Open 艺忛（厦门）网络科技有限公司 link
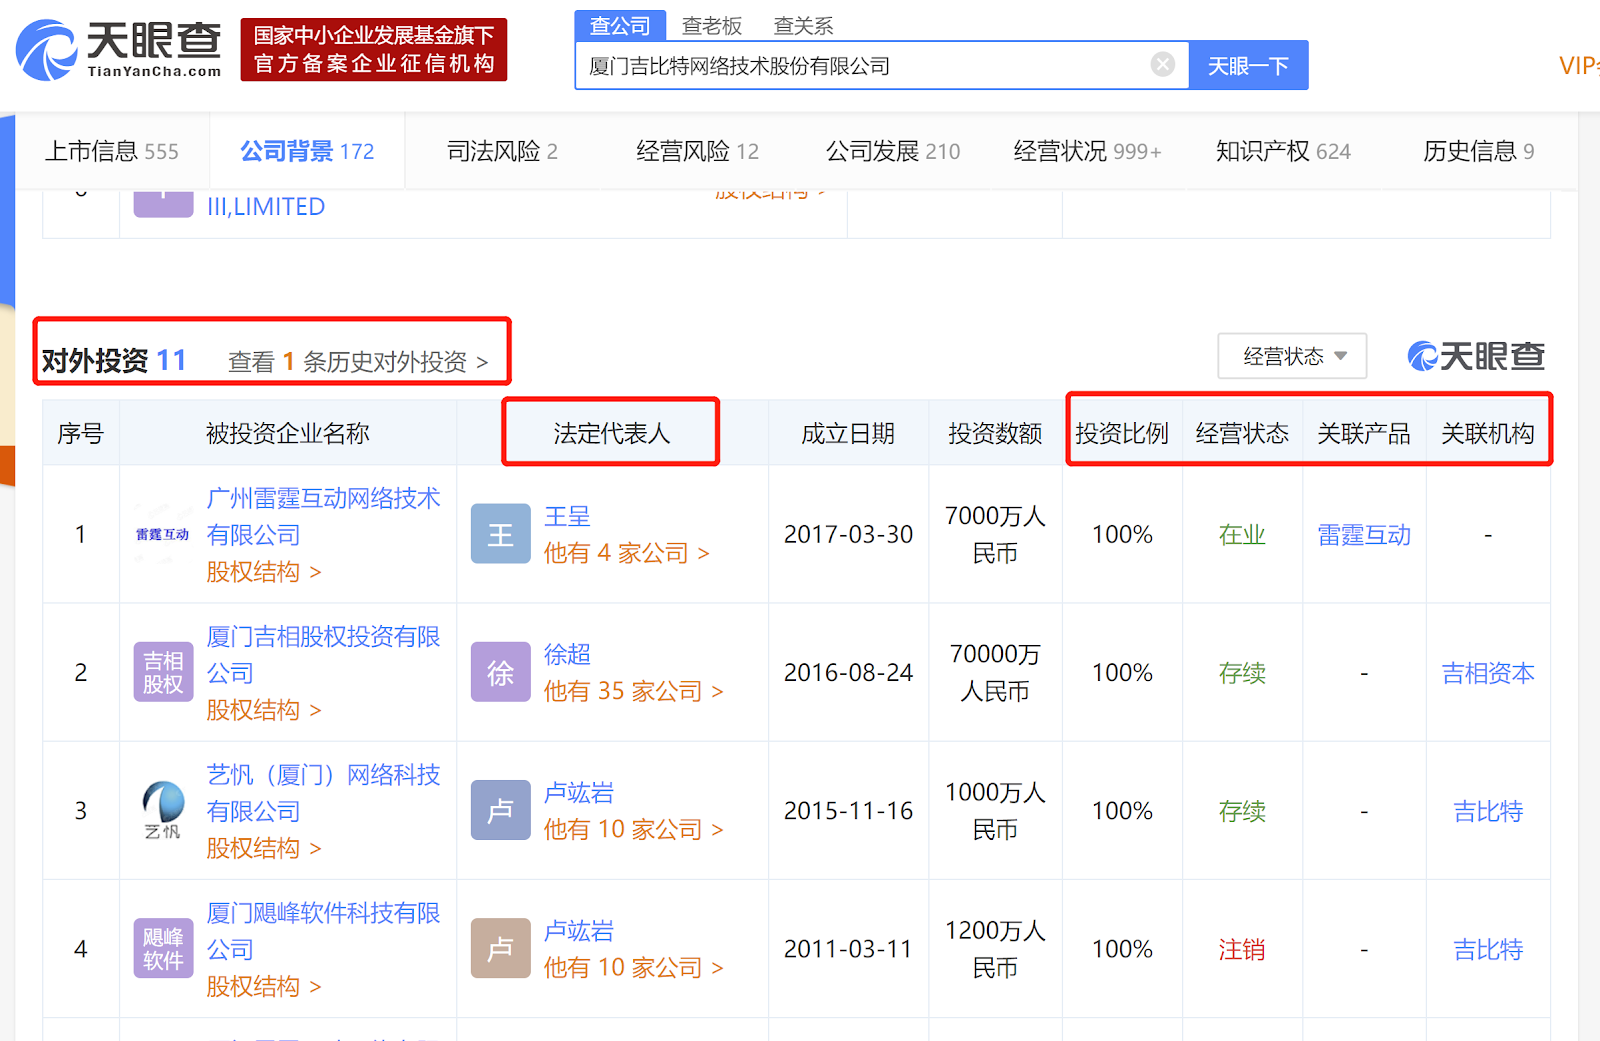Image resolution: width=1600 pixels, height=1041 pixels. coord(323,792)
